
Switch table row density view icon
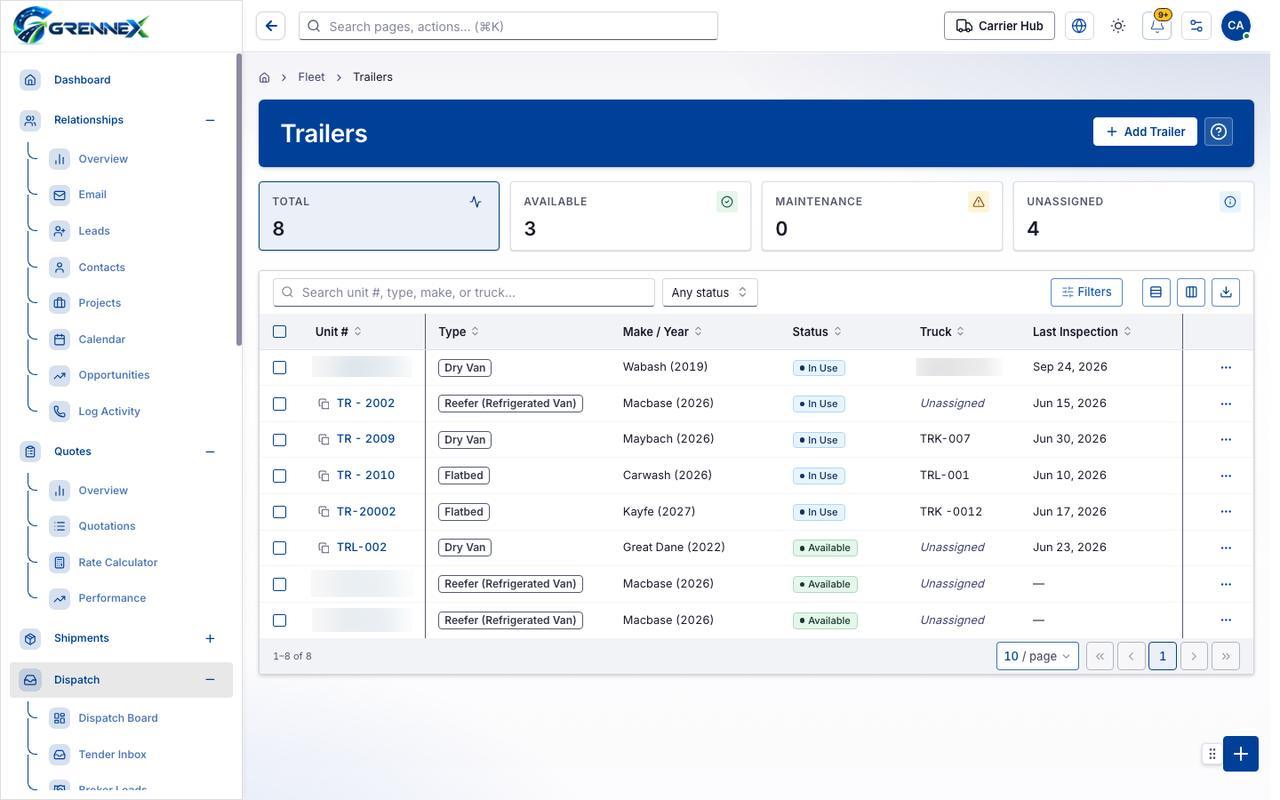click(1156, 292)
